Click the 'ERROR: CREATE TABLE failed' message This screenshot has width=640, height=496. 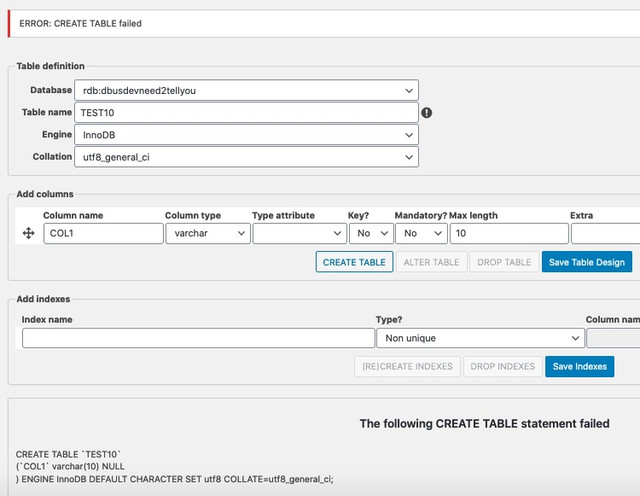[80, 24]
